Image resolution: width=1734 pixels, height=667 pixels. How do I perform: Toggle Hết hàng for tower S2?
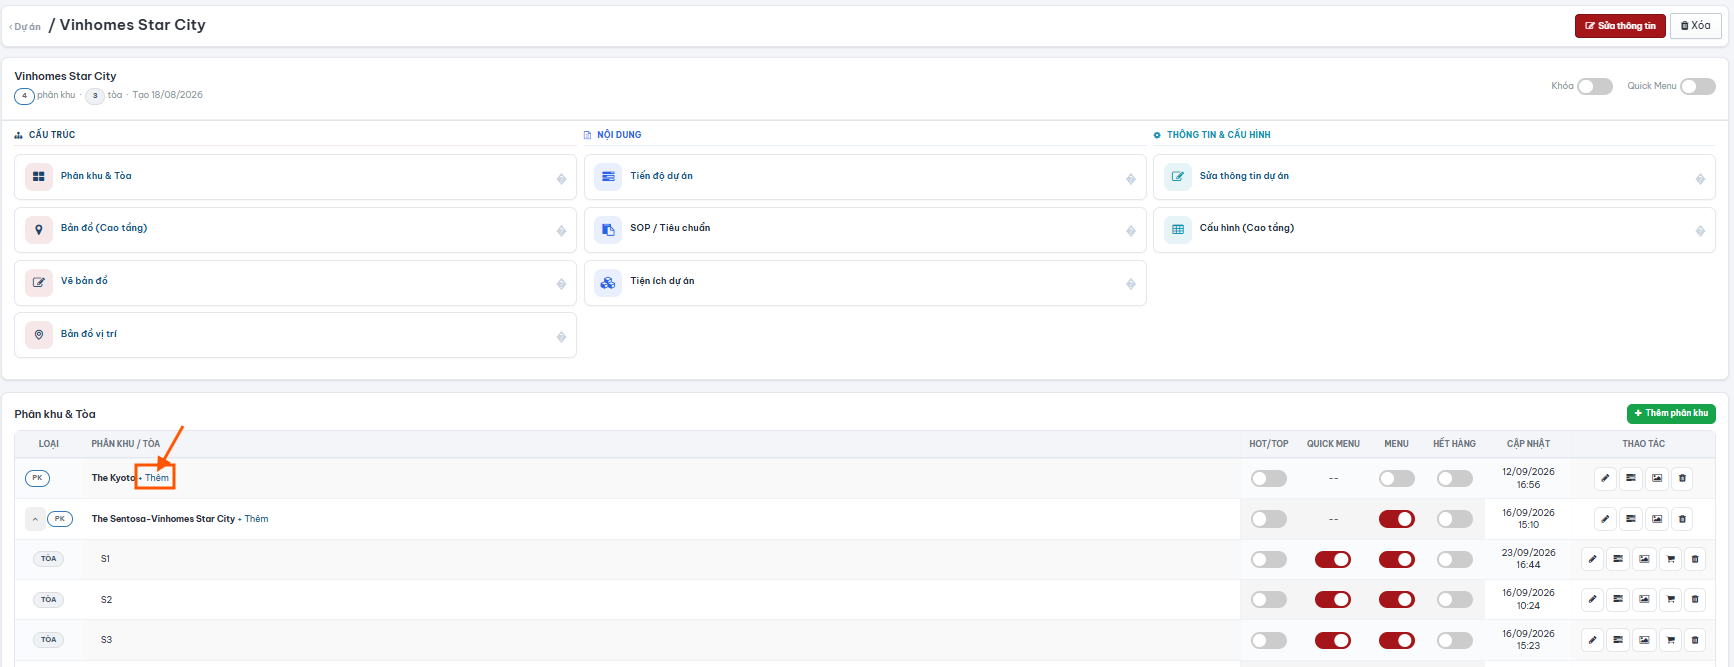pos(1455,600)
